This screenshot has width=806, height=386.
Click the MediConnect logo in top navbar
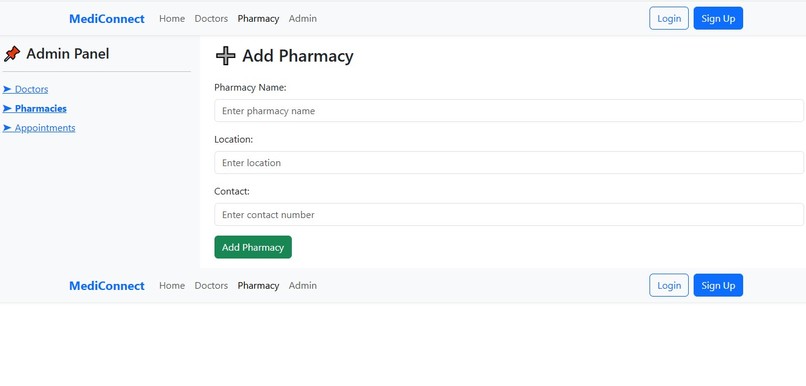point(107,19)
